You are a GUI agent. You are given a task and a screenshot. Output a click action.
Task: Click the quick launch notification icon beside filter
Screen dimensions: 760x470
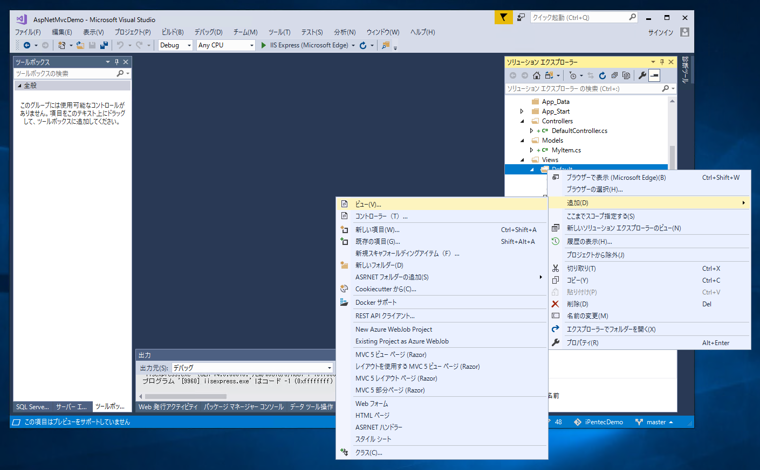521,17
